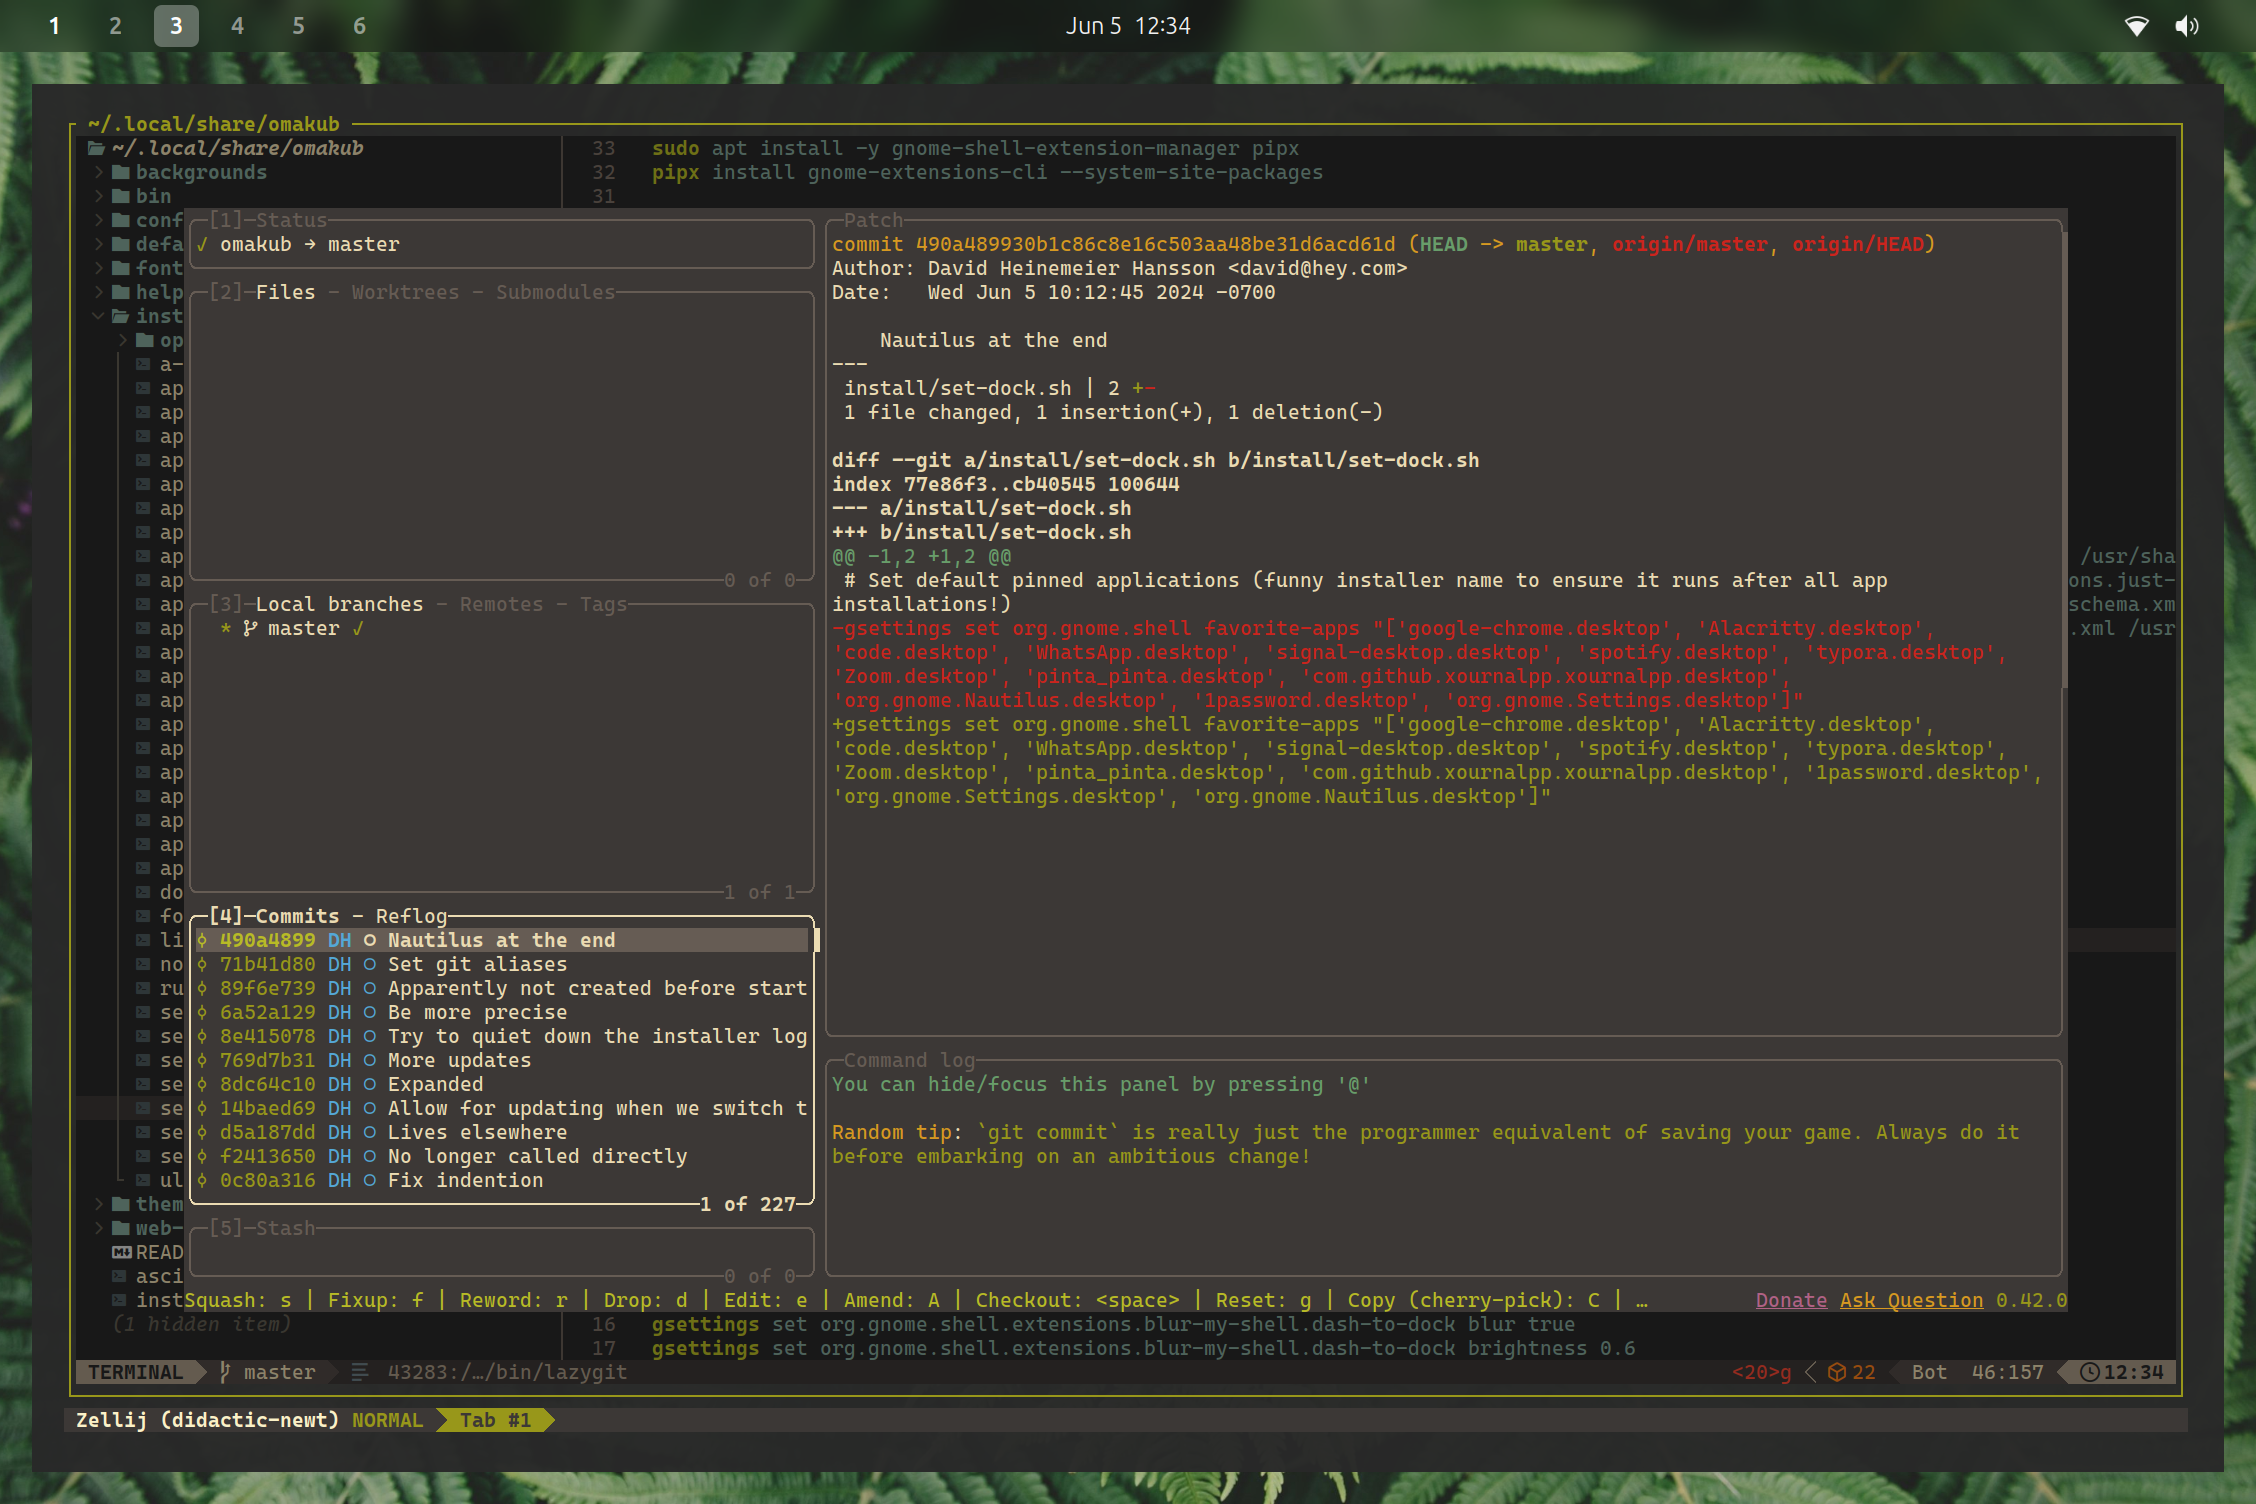
Task: Click the clock icon in status line
Action: [x=2089, y=1372]
